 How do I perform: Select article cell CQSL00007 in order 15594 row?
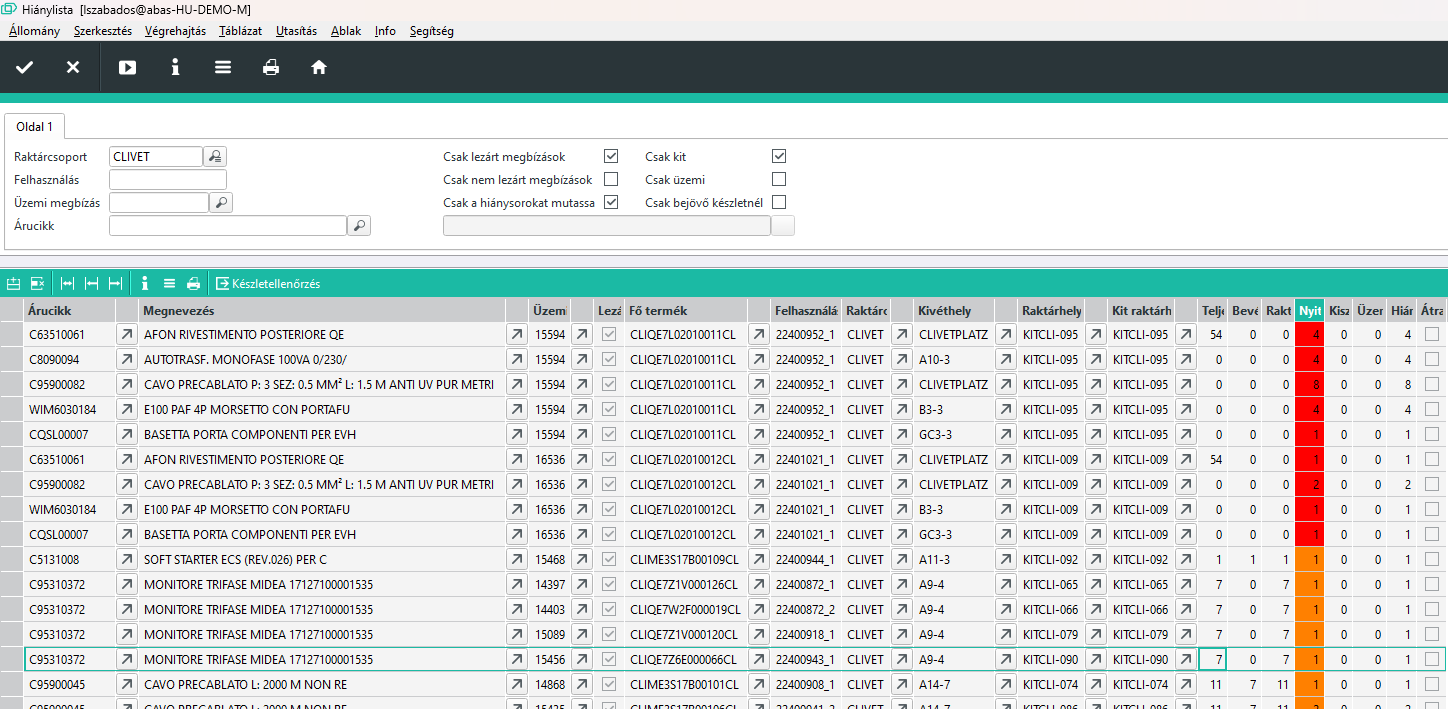click(69, 434)
